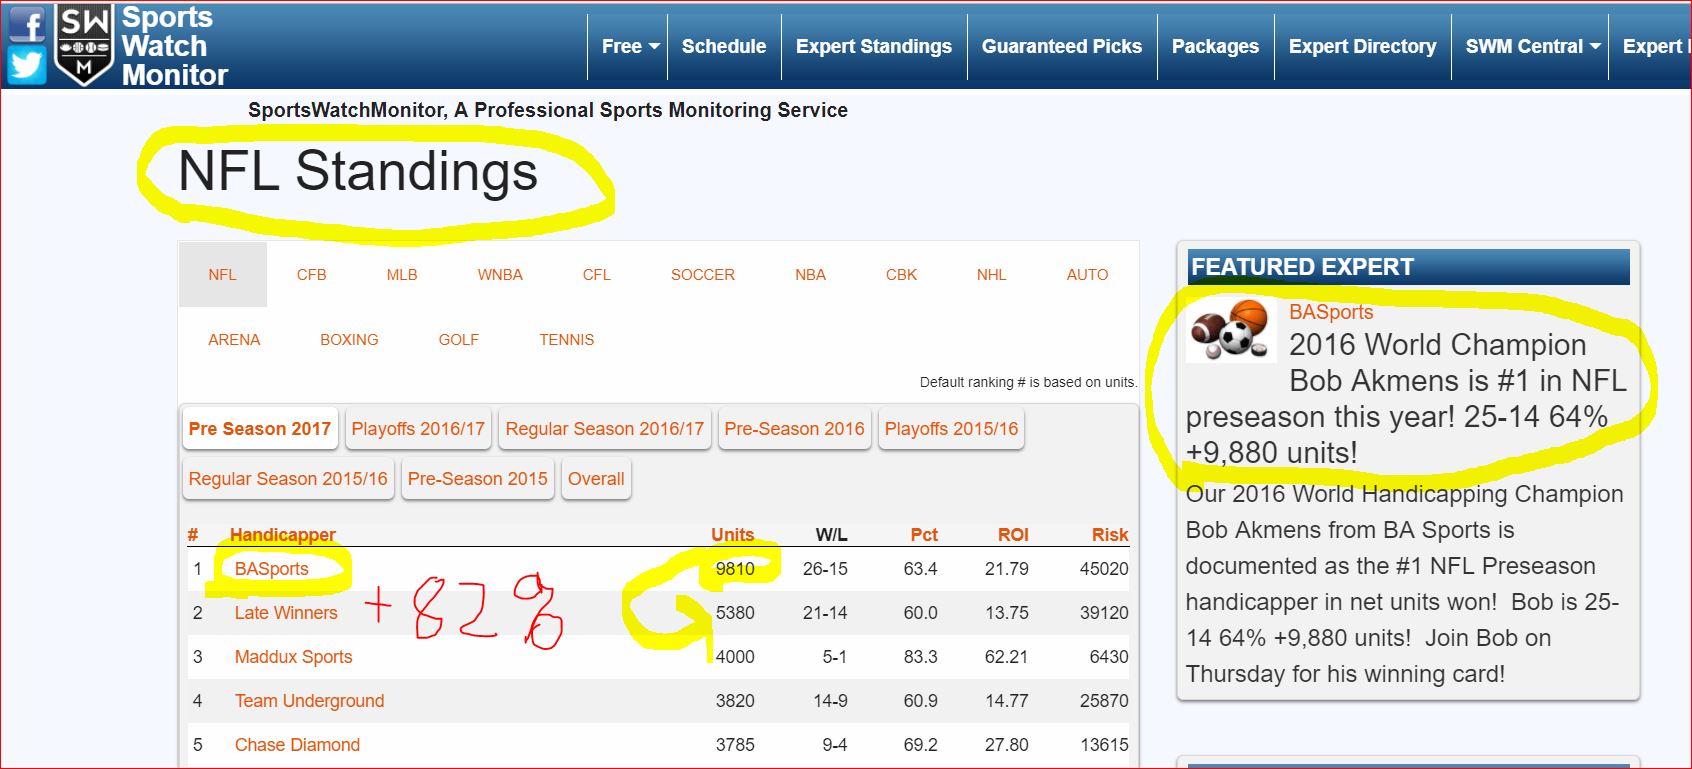Go to Expert Standings page

874,46
